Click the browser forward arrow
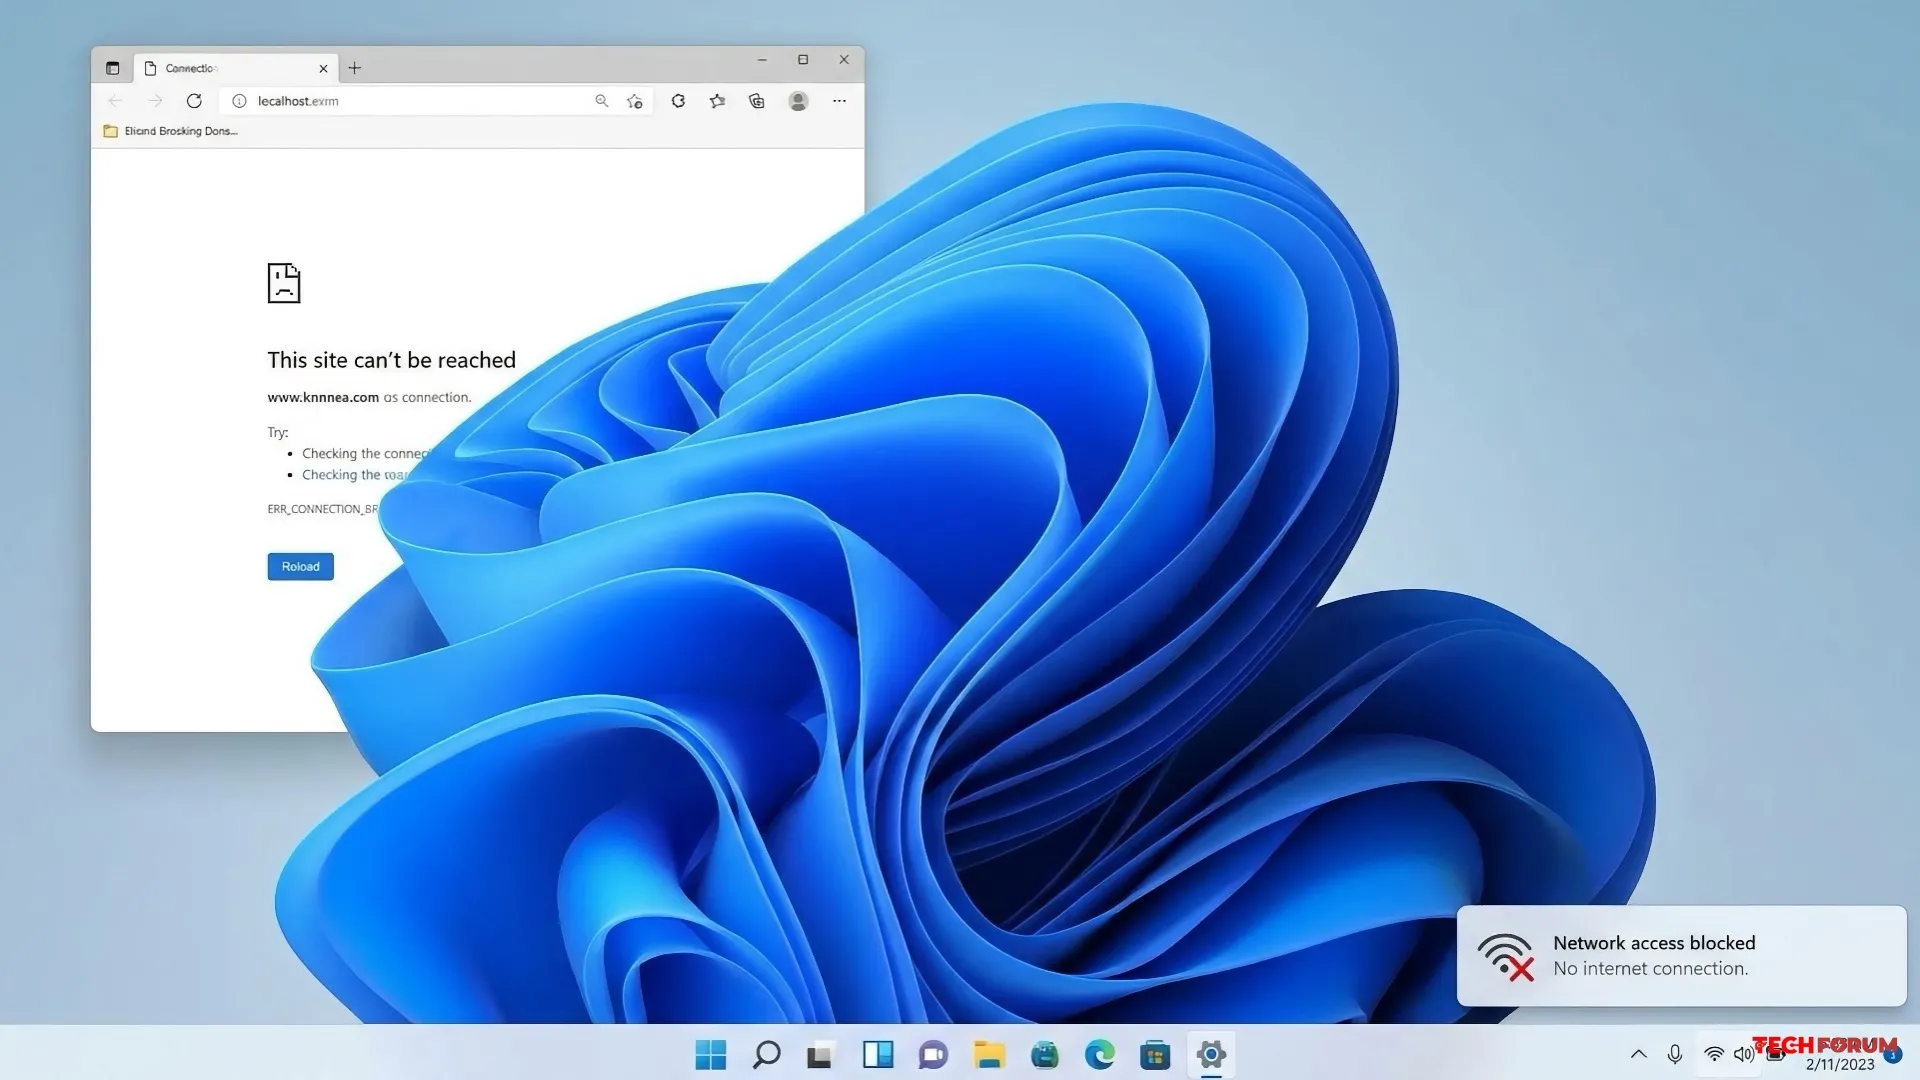Screen dimensions: 1920x1080 click(155, 101)
